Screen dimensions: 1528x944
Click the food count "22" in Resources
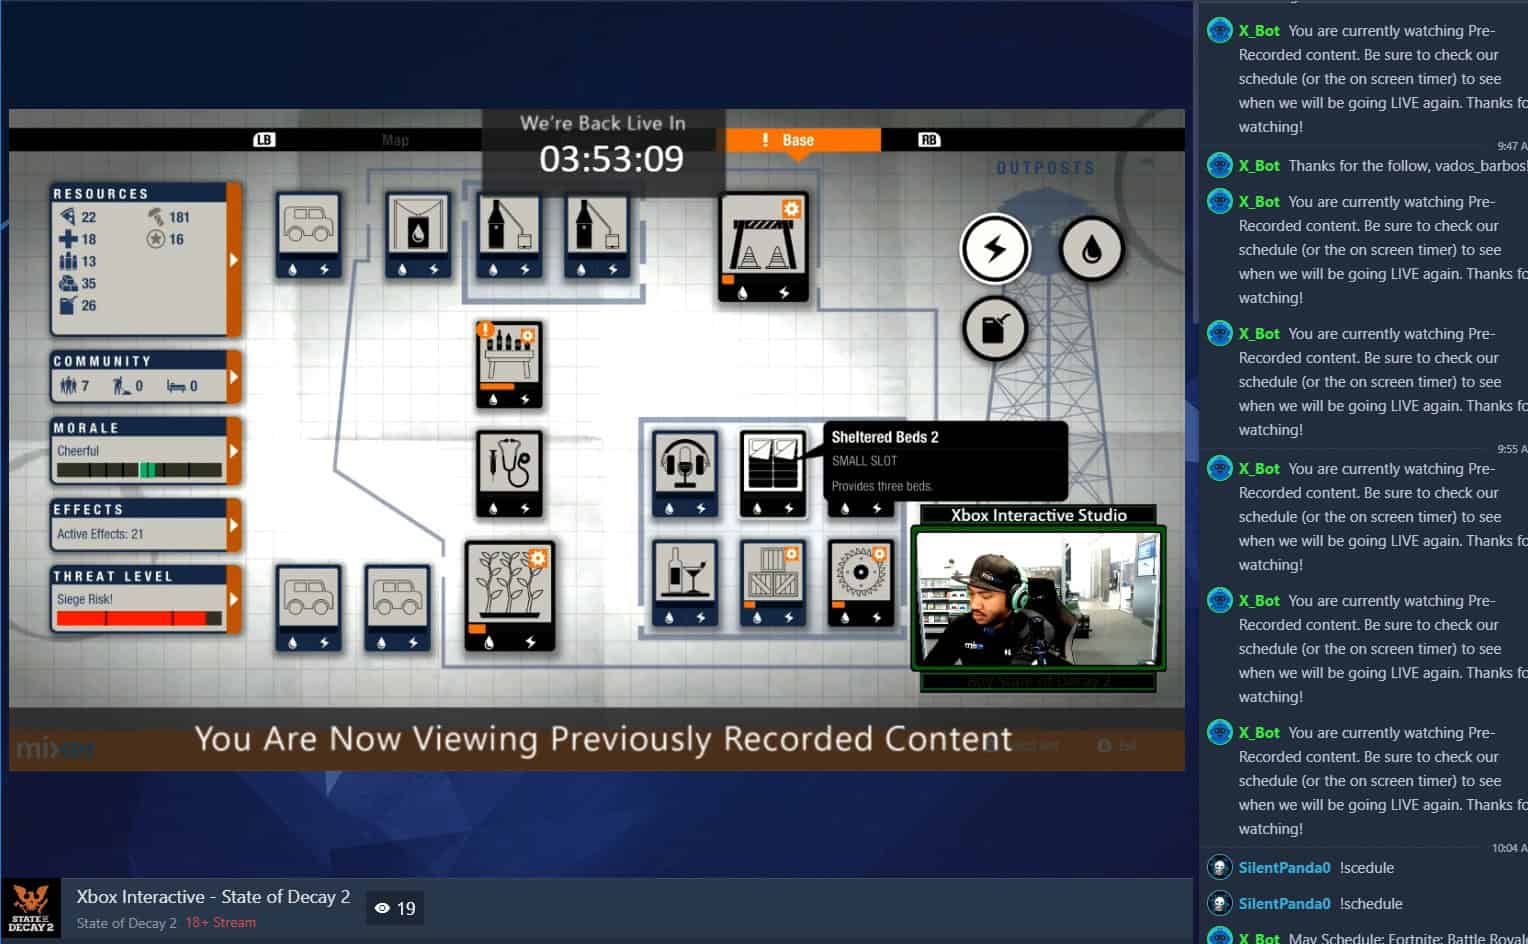click(89, 217)
